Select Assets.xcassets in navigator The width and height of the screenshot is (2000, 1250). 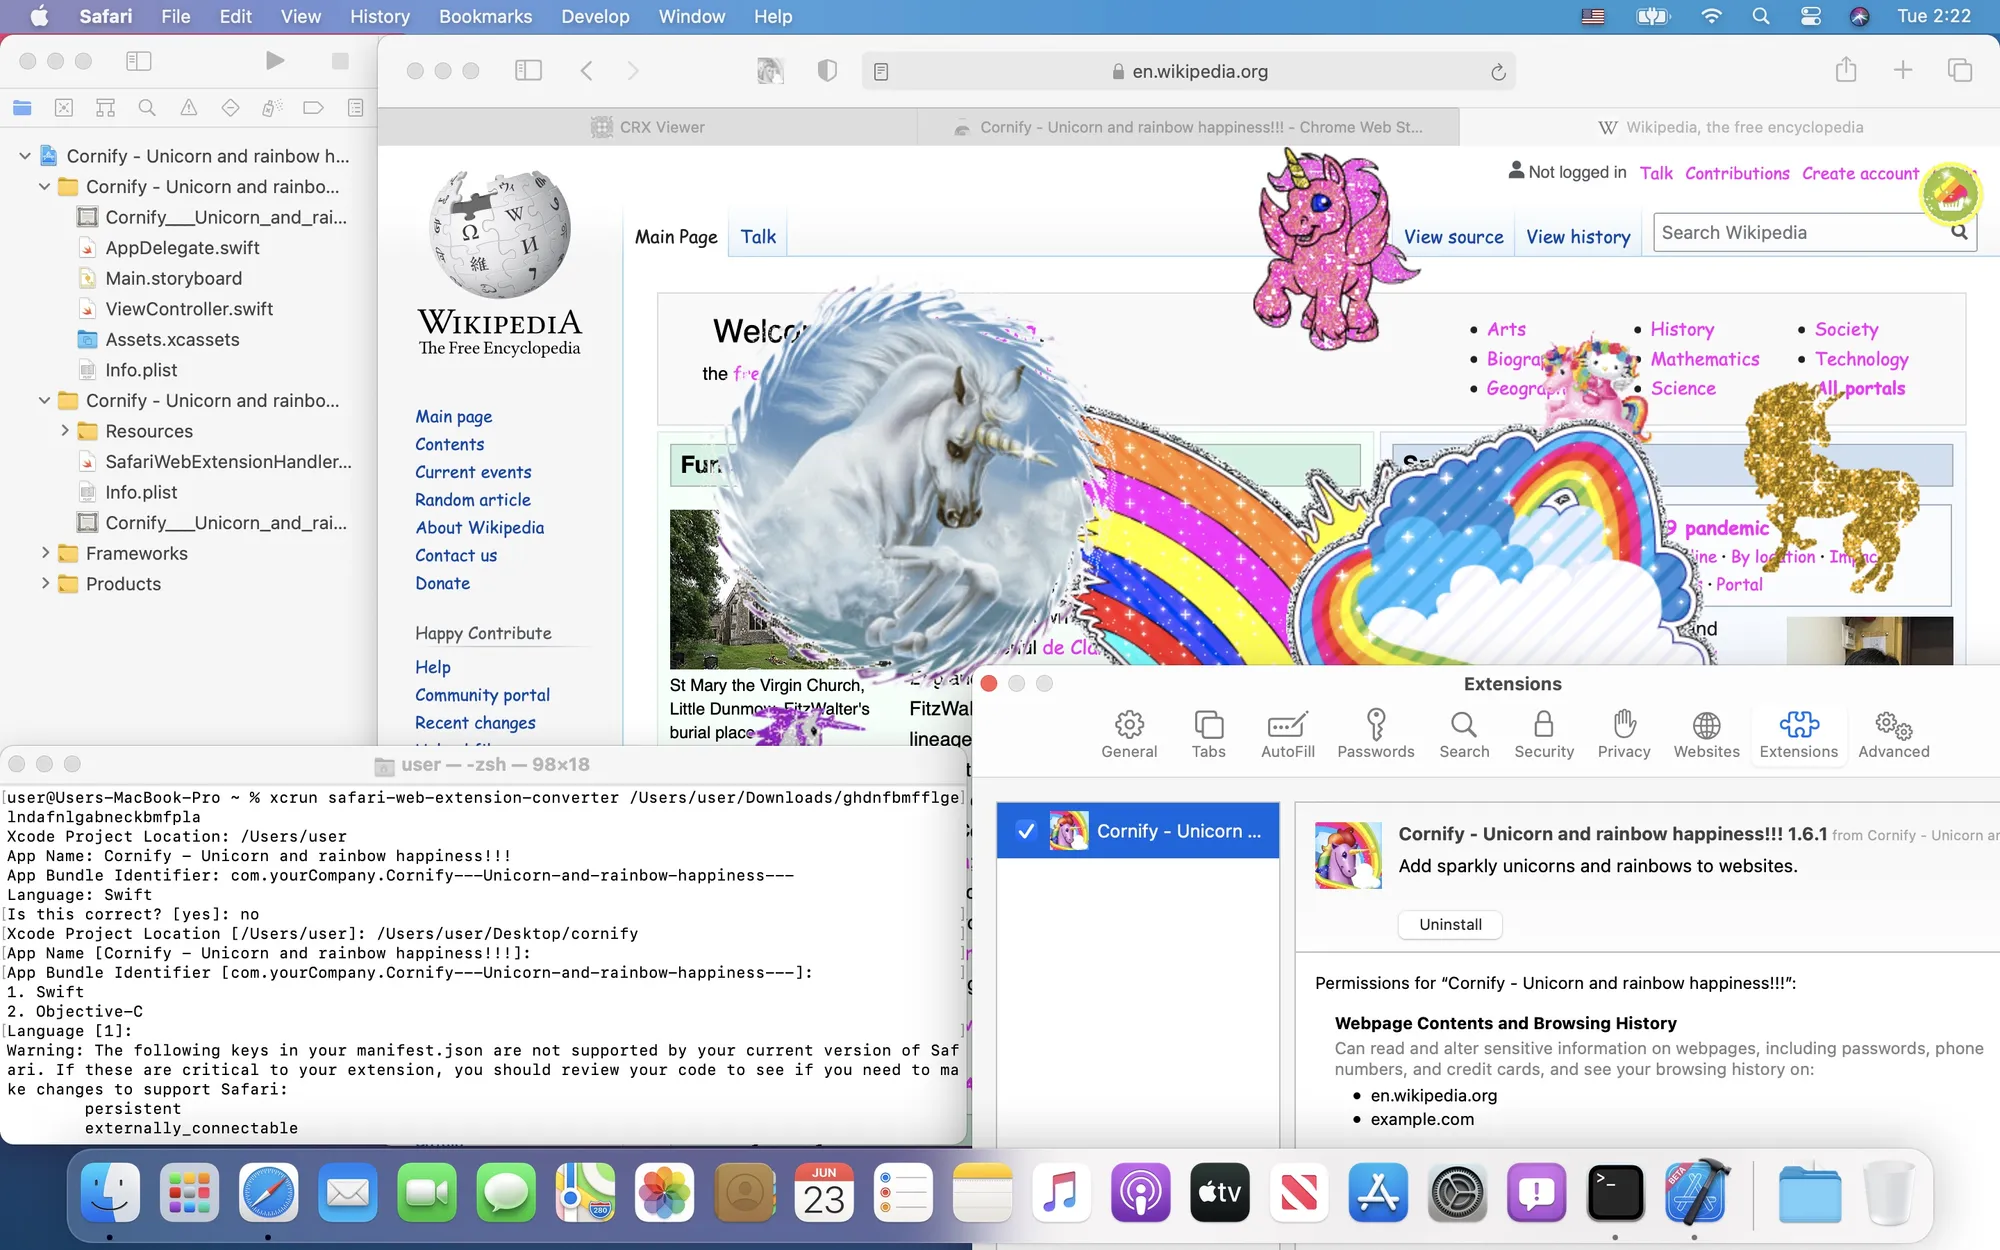172,339
